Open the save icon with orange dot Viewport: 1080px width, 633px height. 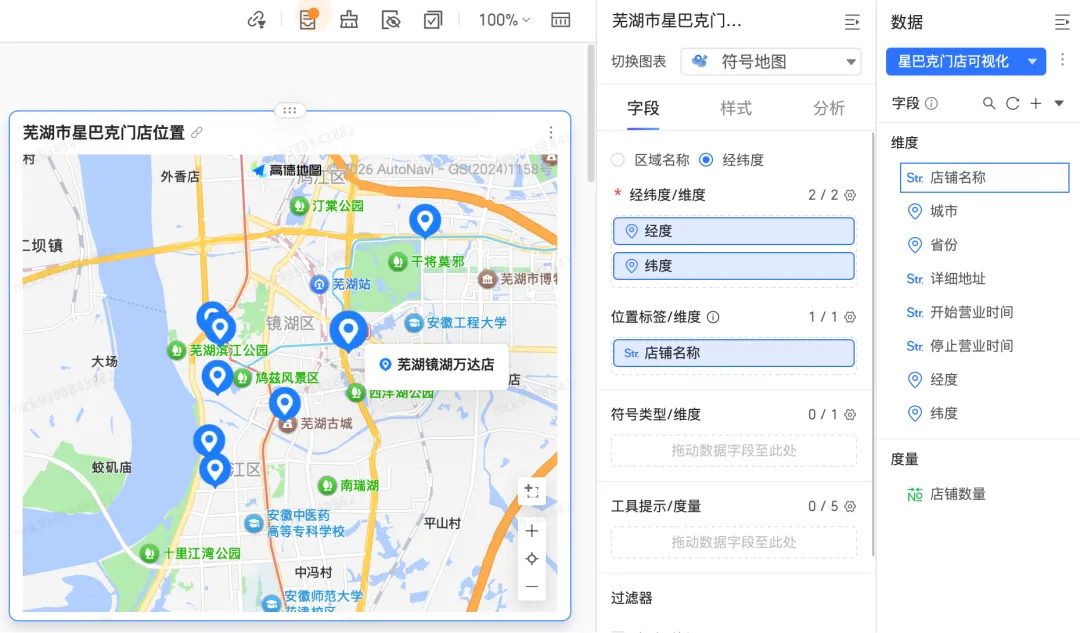[308, 19]
